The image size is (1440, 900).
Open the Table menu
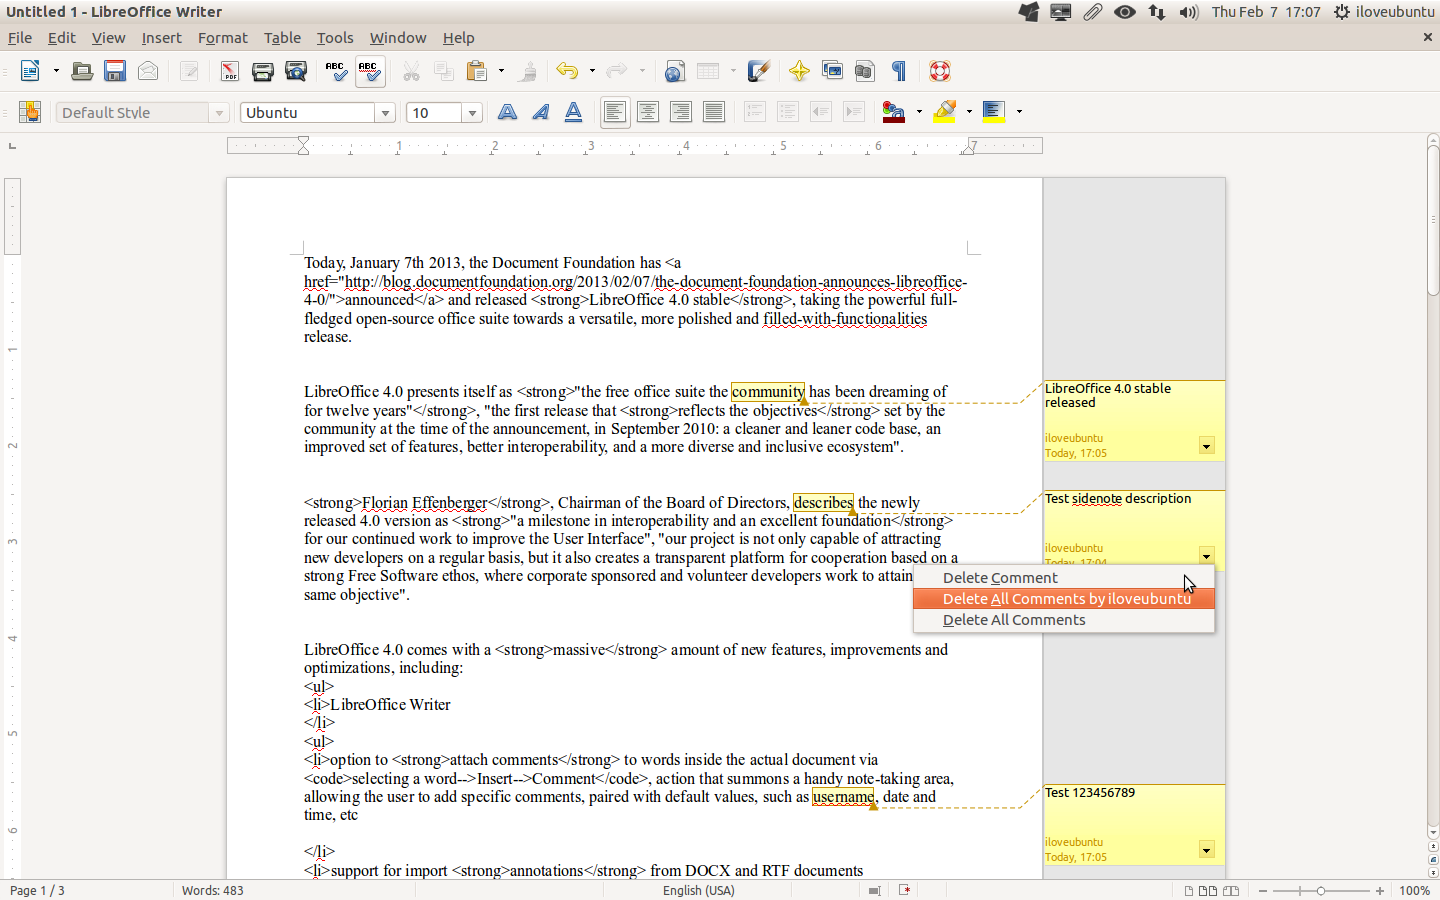[282, 38]
